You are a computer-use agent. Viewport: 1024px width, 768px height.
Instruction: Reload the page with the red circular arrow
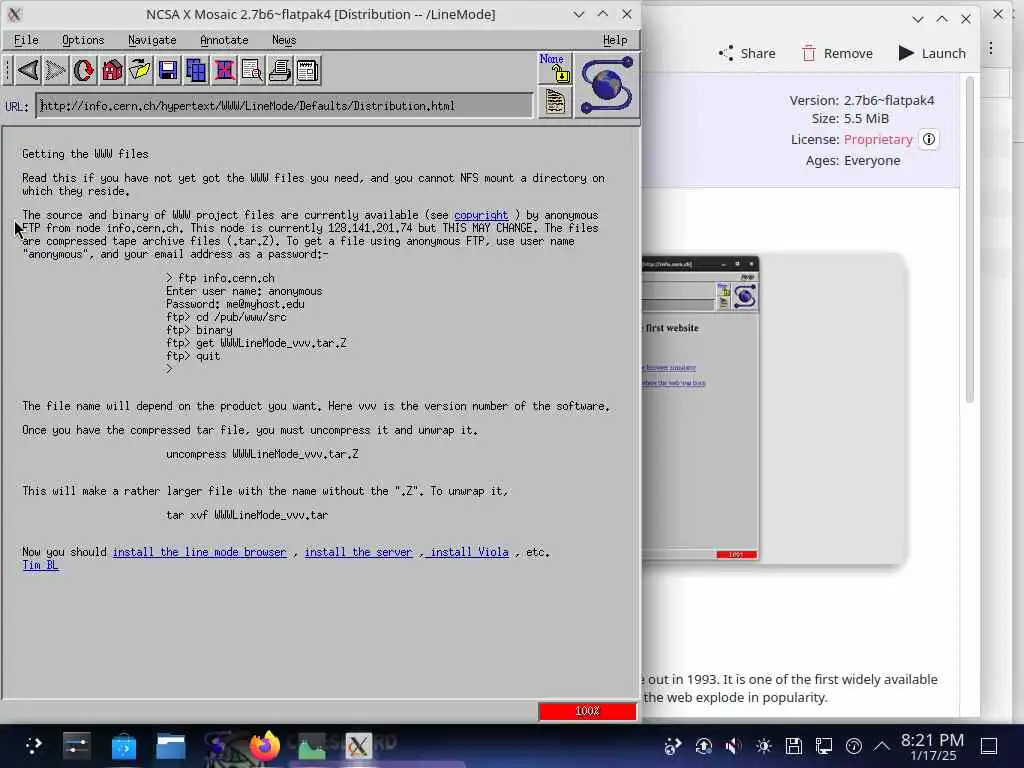[x=84, y=71]
